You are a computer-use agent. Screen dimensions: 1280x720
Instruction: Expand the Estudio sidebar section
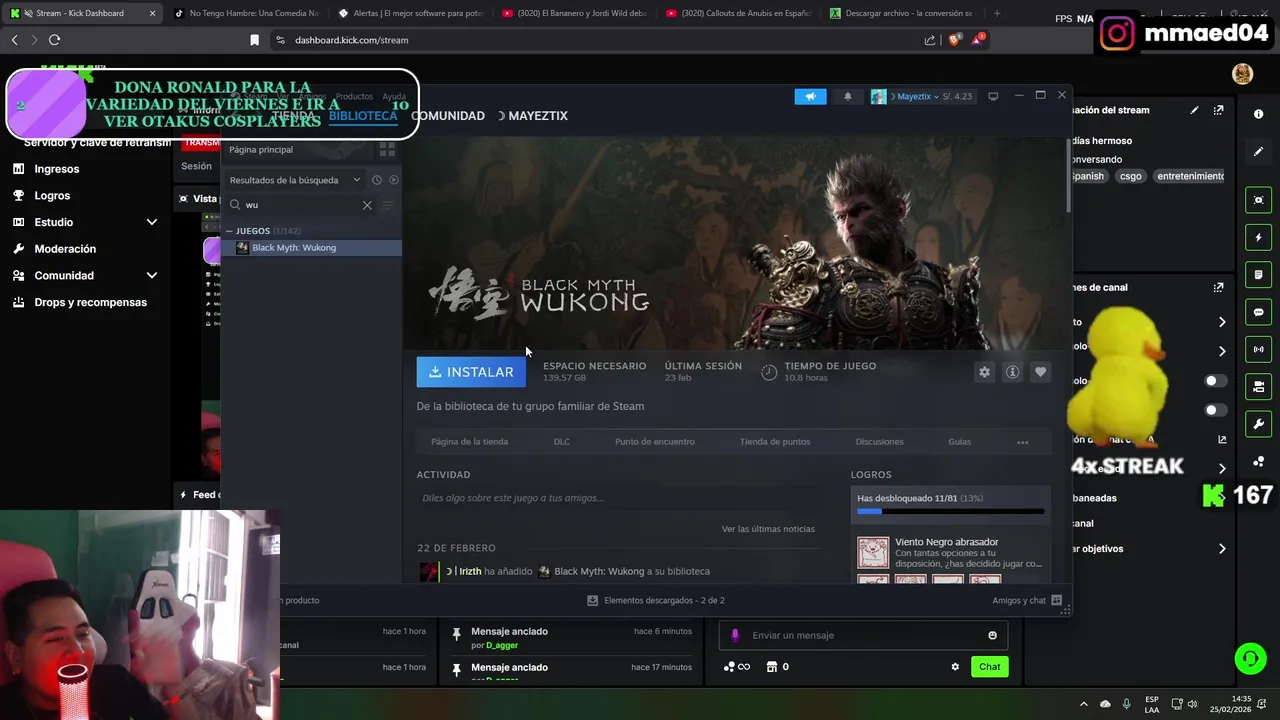(x=152, y=222)
